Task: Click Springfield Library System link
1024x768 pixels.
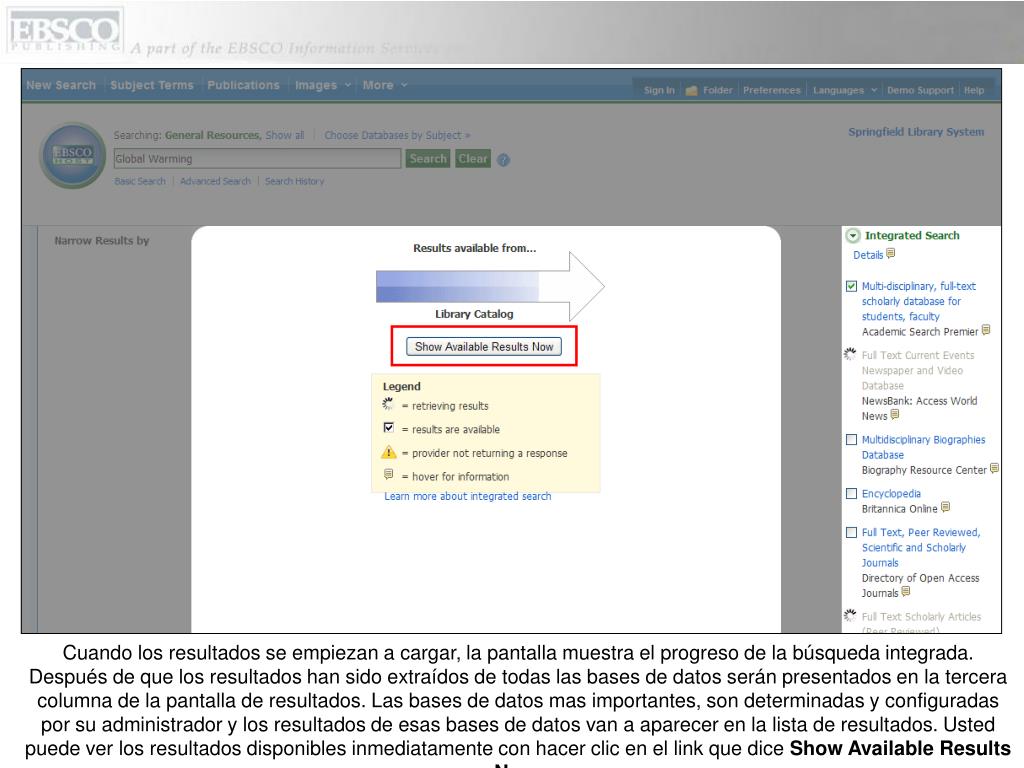Action: pos(916,132)
